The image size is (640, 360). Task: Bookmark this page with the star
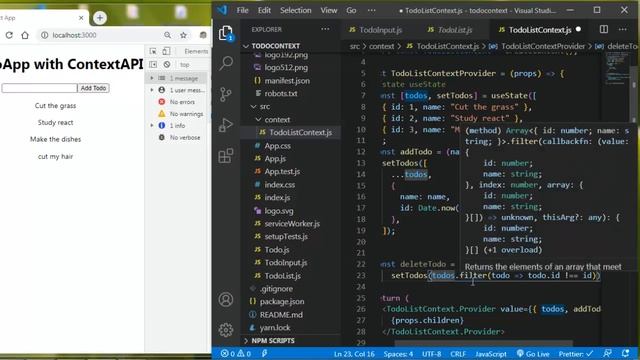(x=183, y=35)
